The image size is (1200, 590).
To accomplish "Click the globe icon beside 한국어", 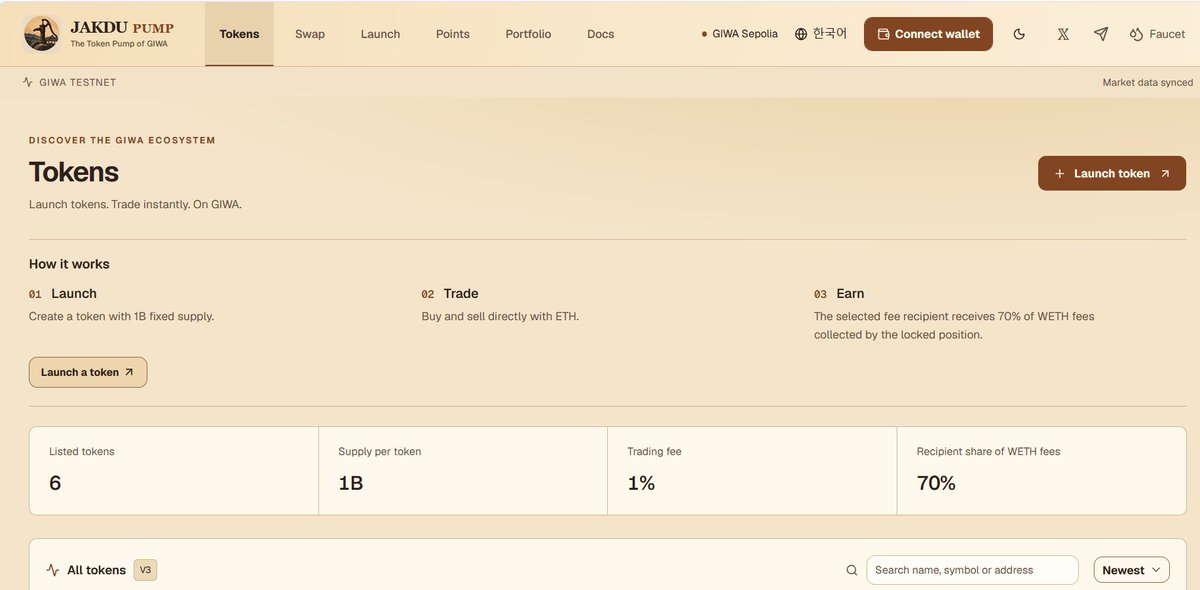I will coord(801,34).
